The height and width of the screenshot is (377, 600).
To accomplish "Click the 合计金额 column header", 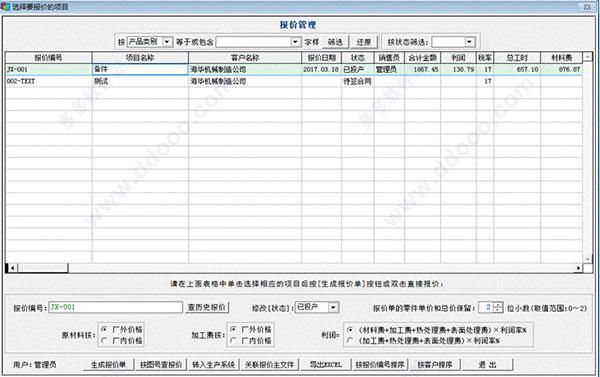I will (422, 58).
